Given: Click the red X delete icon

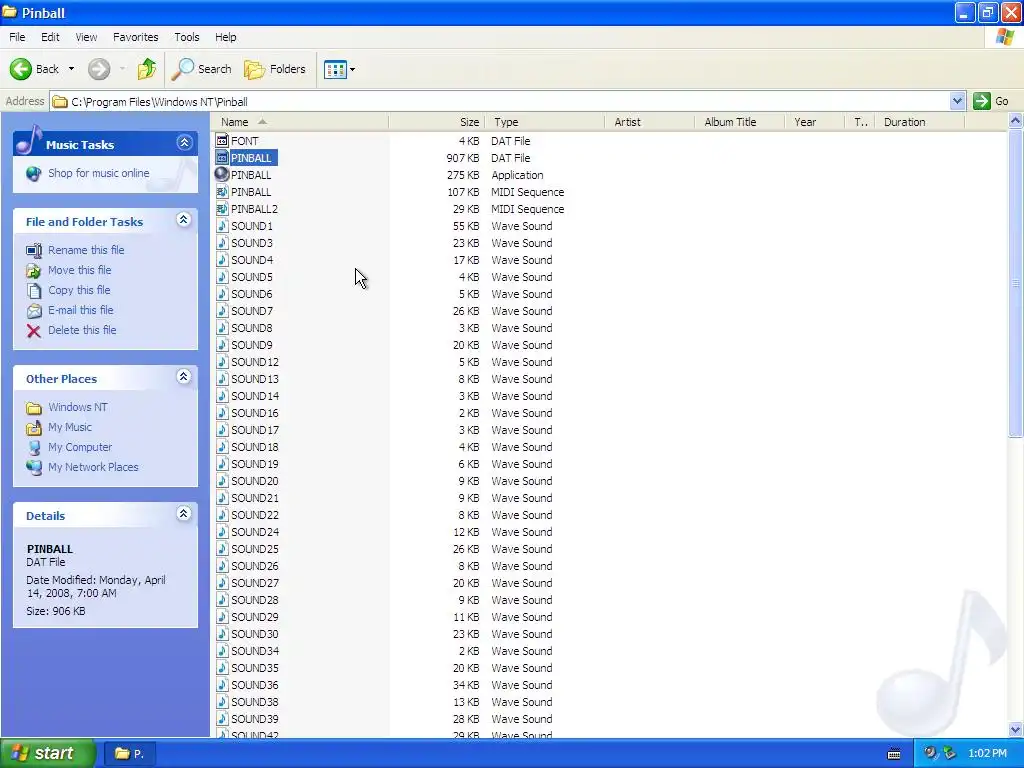Looking at the screenshot, I should [x=34, y=330].
